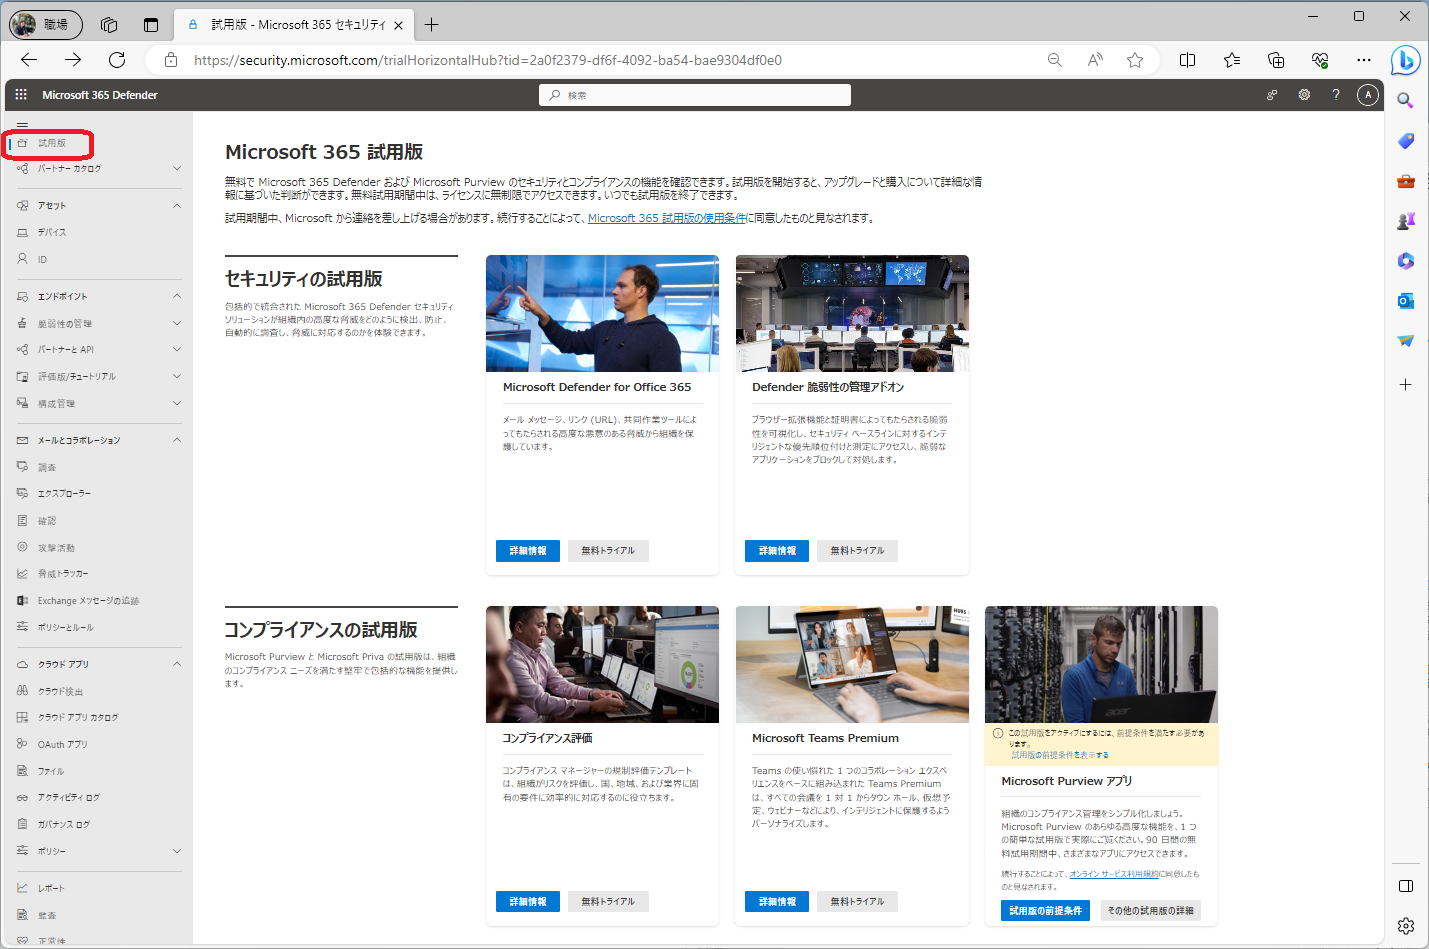Follow the Microsoft 365 試用版の使用条件 link
Screen dimensions: 1429x949
tap(667, 218)
